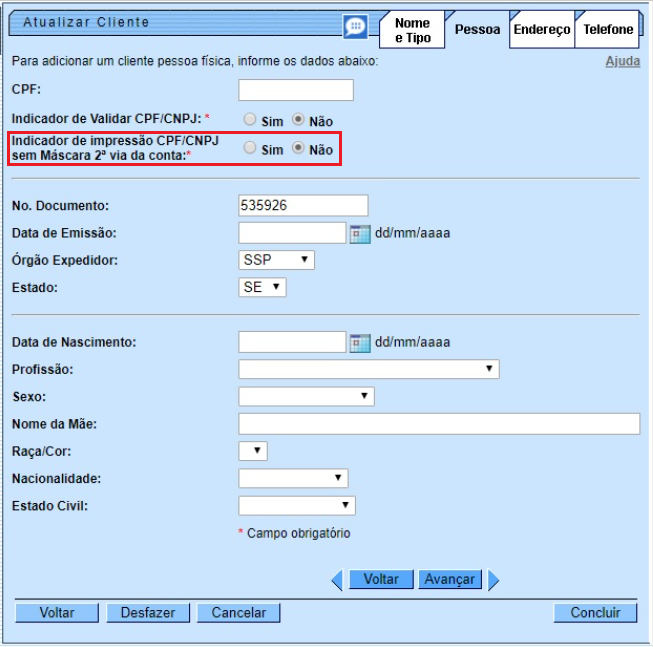Select Sim for impressão CPF/CNPJ sem Máscara
Image resolution: width=653 pixels, height=647 pixels.
point(250,147)
